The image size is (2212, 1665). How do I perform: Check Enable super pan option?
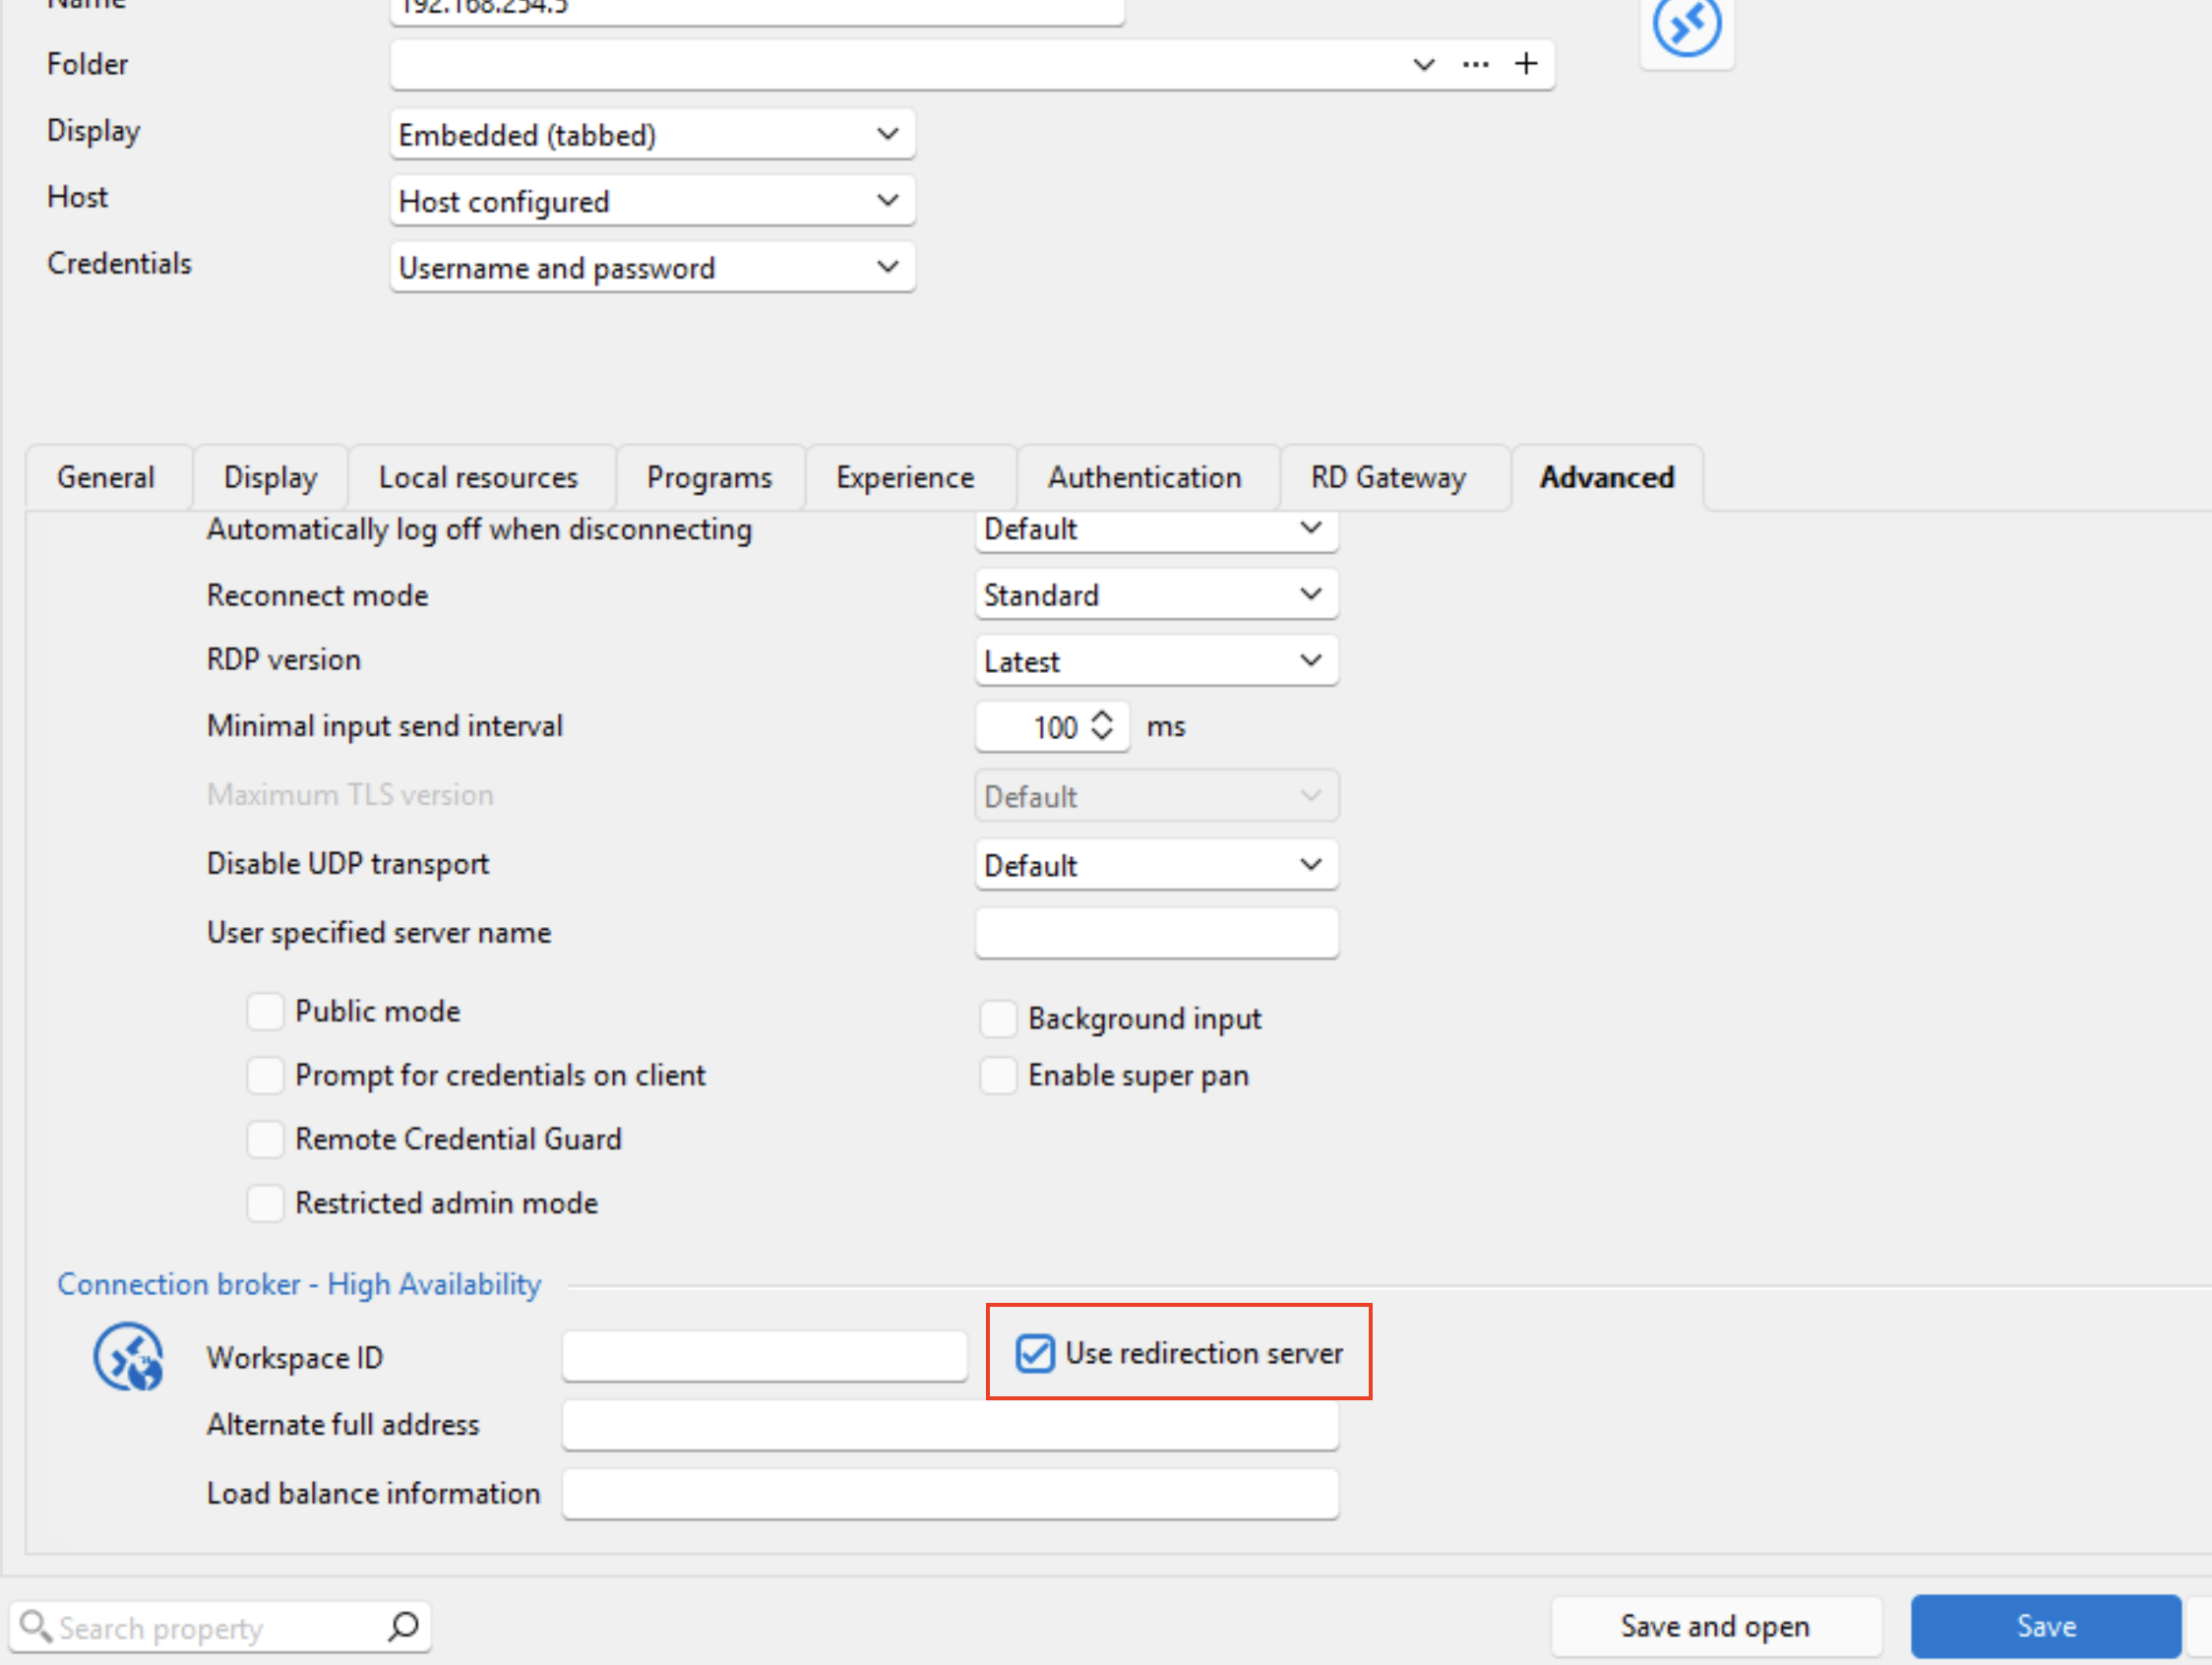click(x=998, y=1075)
